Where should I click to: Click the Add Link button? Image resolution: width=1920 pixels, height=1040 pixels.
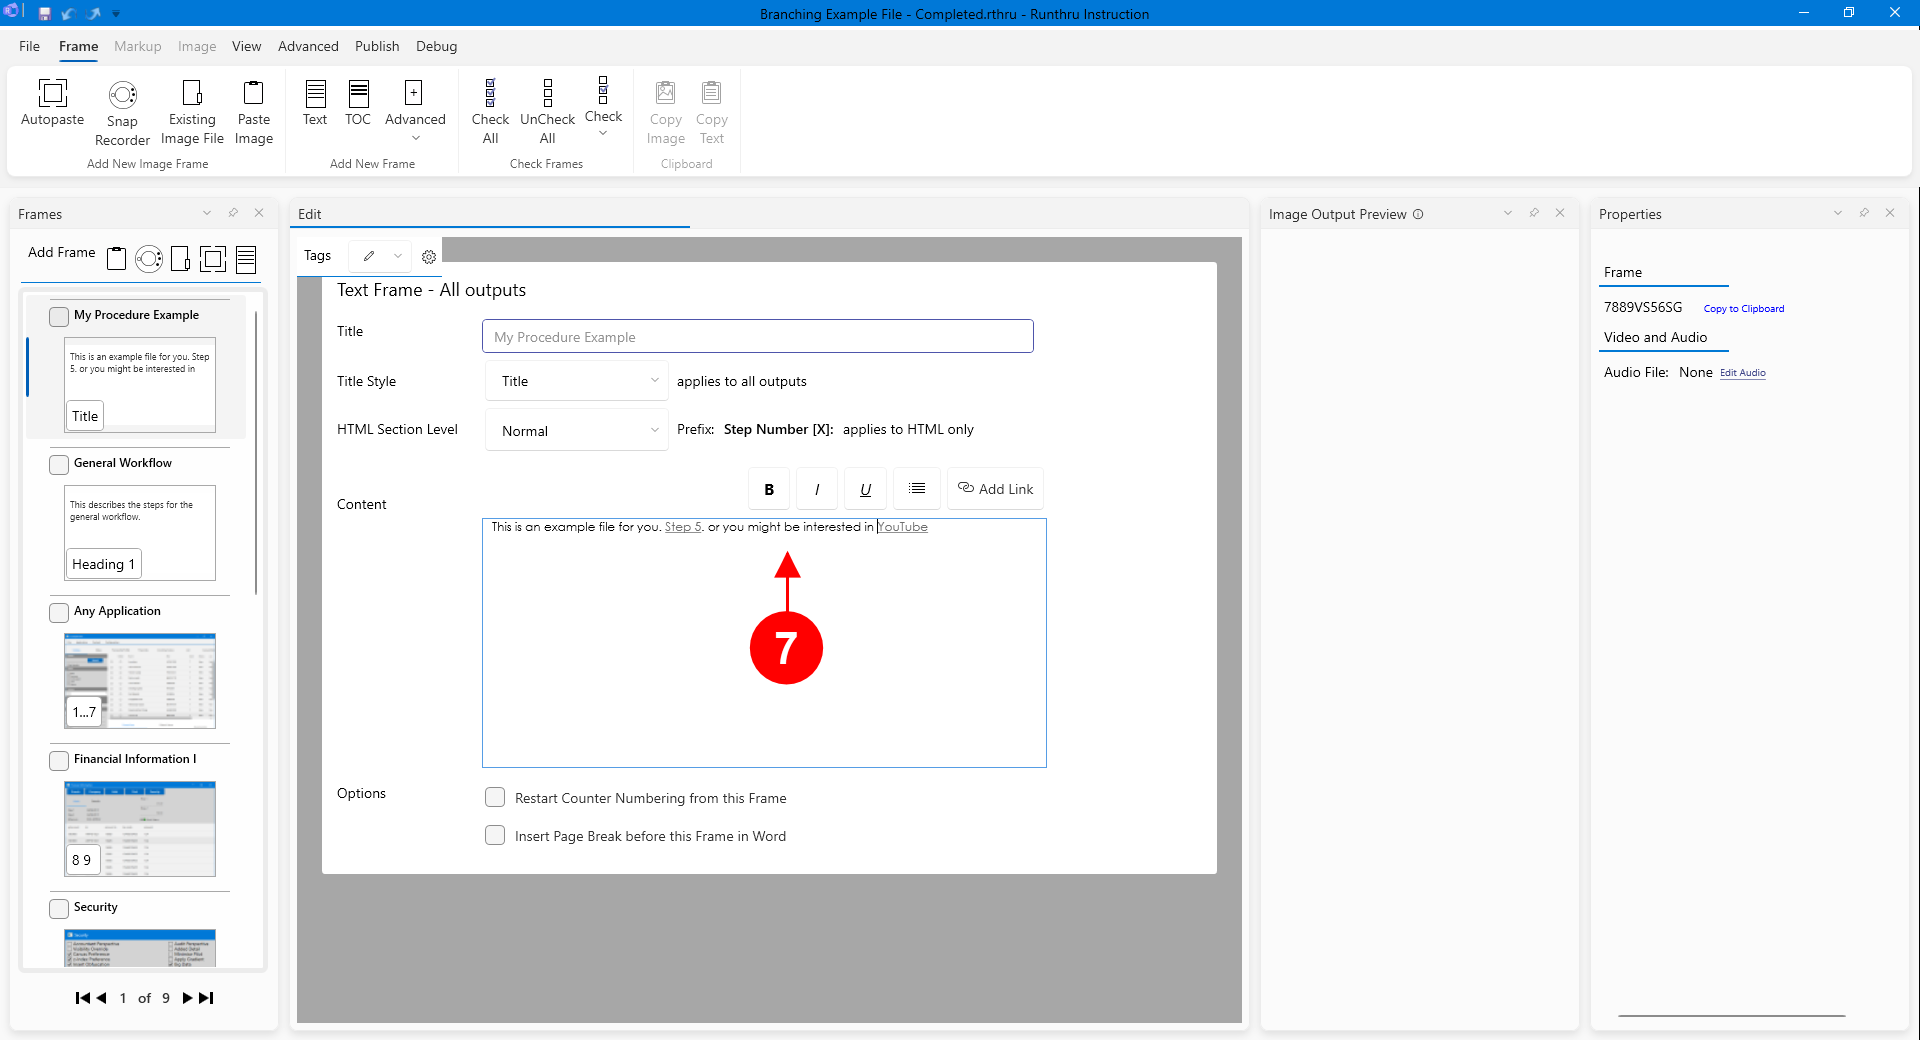996,489
